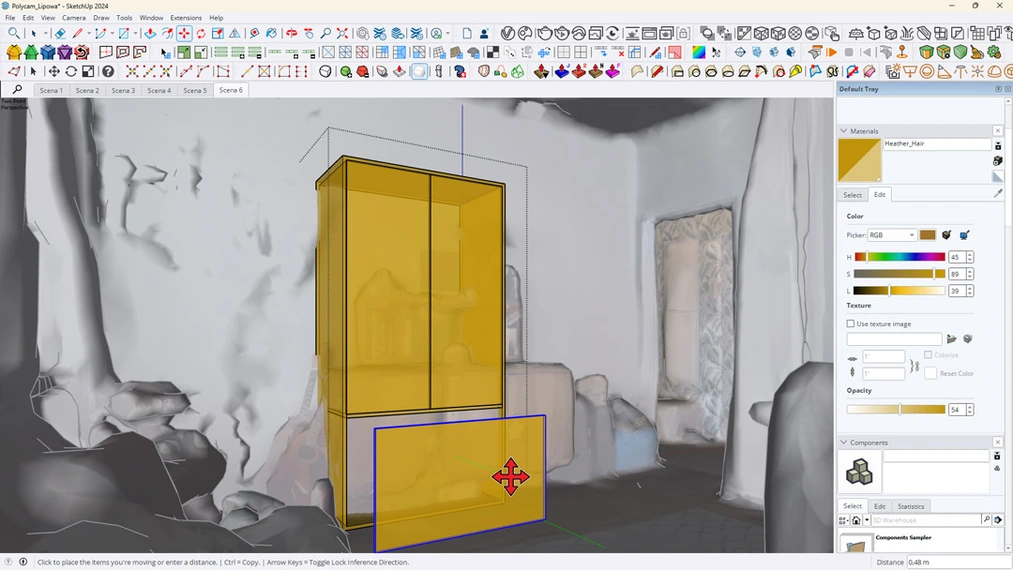The image size is (1013, 570).
Task: Click the brown color swatch next to Picker
Action: click(x=927, y=235)
